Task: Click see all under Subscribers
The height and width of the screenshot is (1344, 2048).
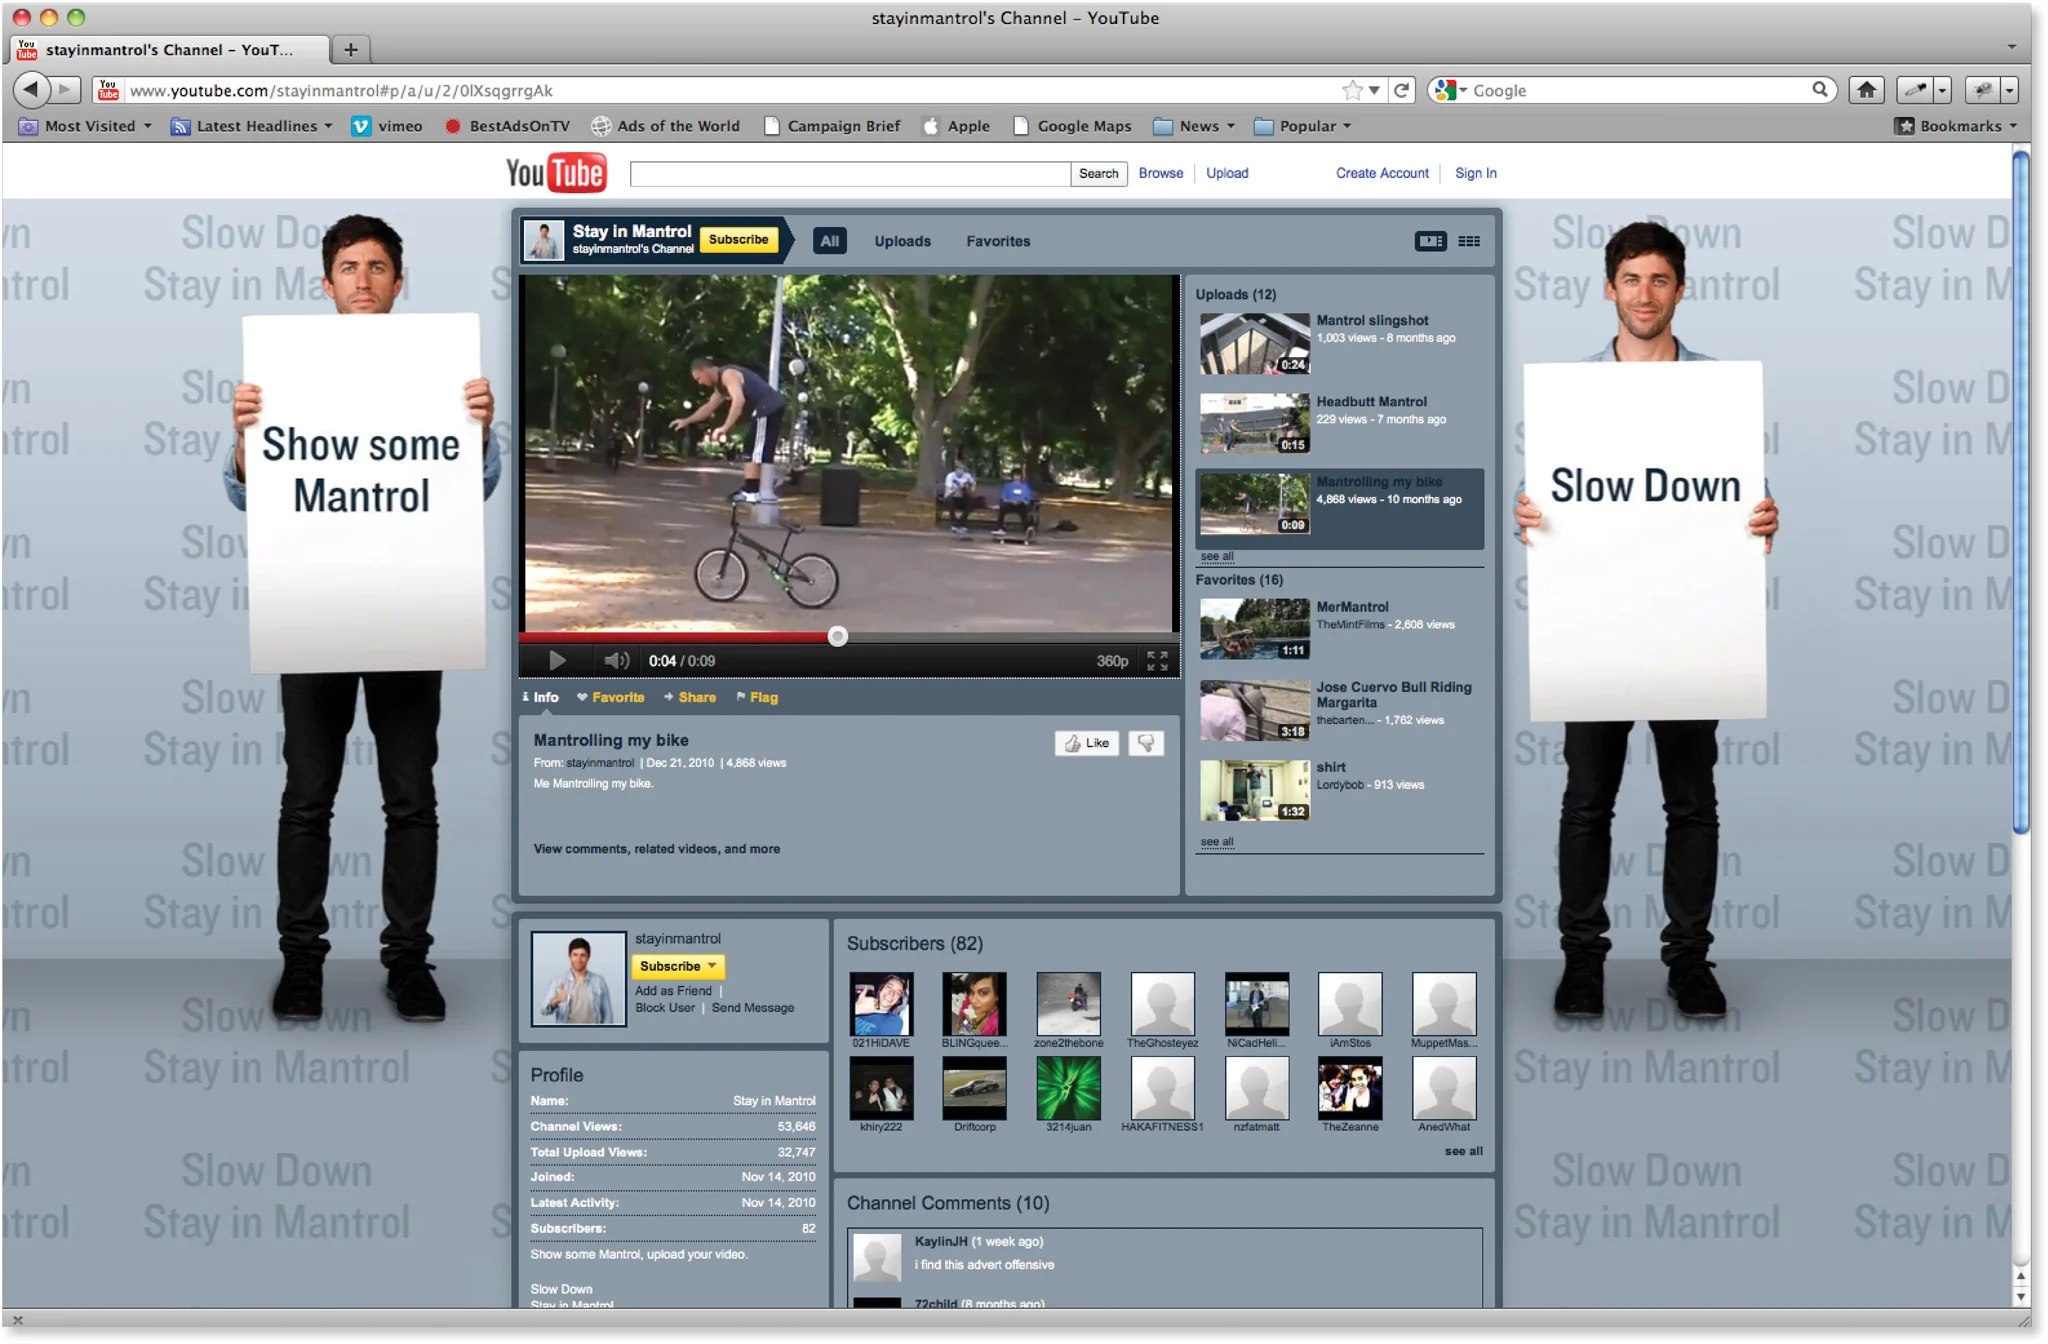Action: pos(1463,1151)
